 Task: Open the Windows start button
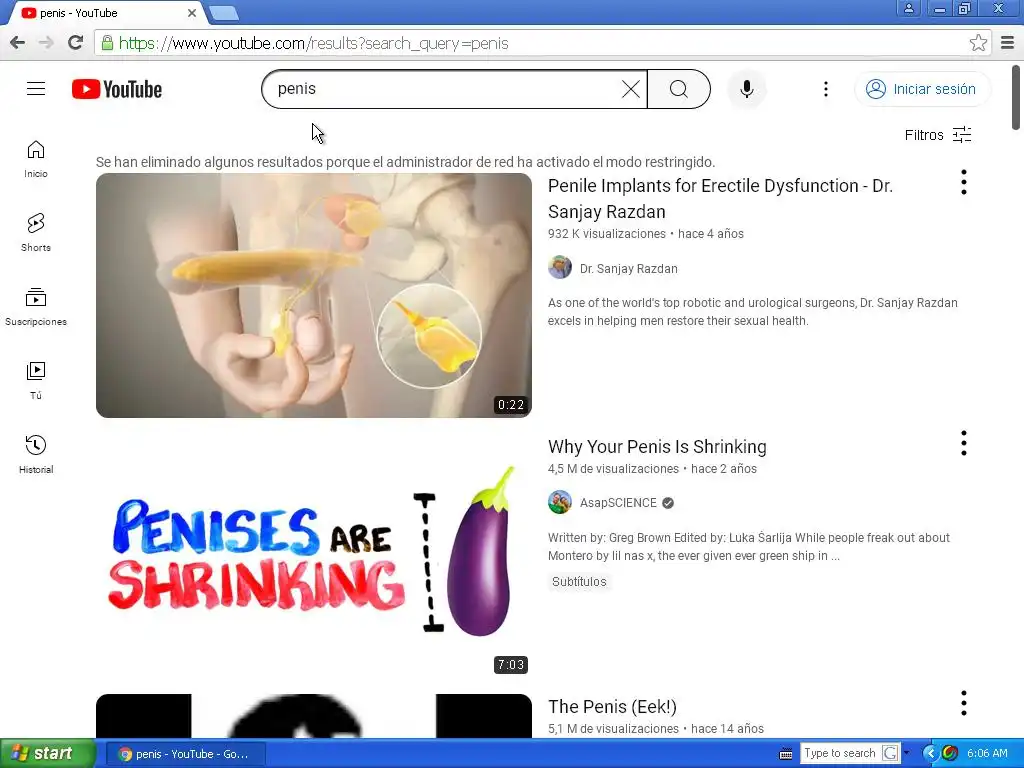point(47,754)
